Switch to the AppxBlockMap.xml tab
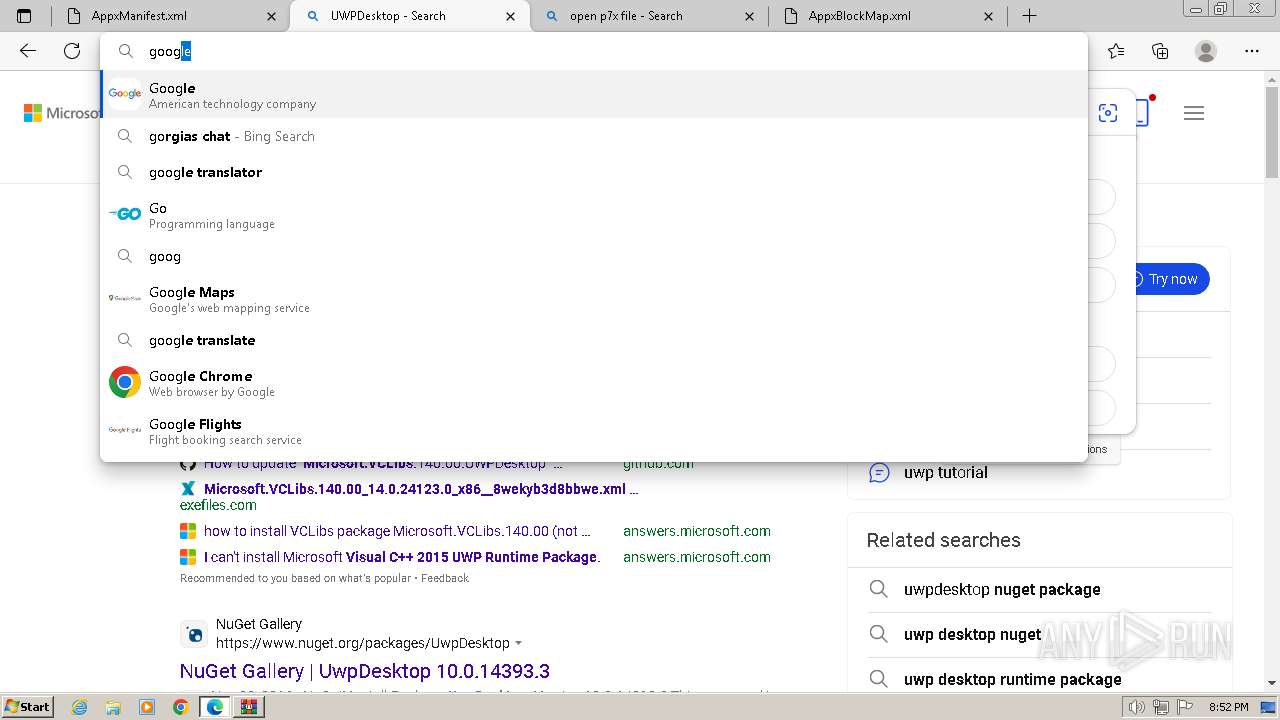The width and height of the screenshot is (1280, 720). point(886,16)
